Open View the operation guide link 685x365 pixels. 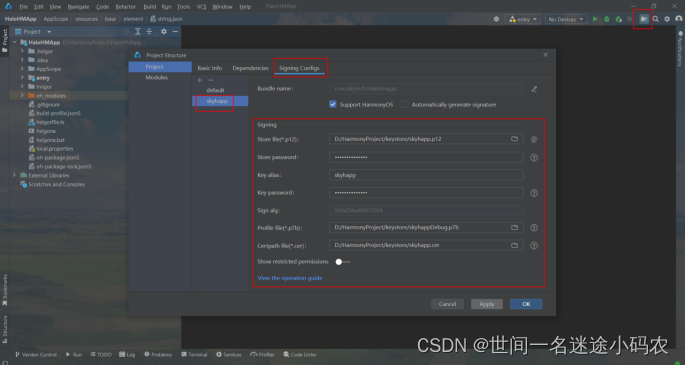(x=290, y=278)
